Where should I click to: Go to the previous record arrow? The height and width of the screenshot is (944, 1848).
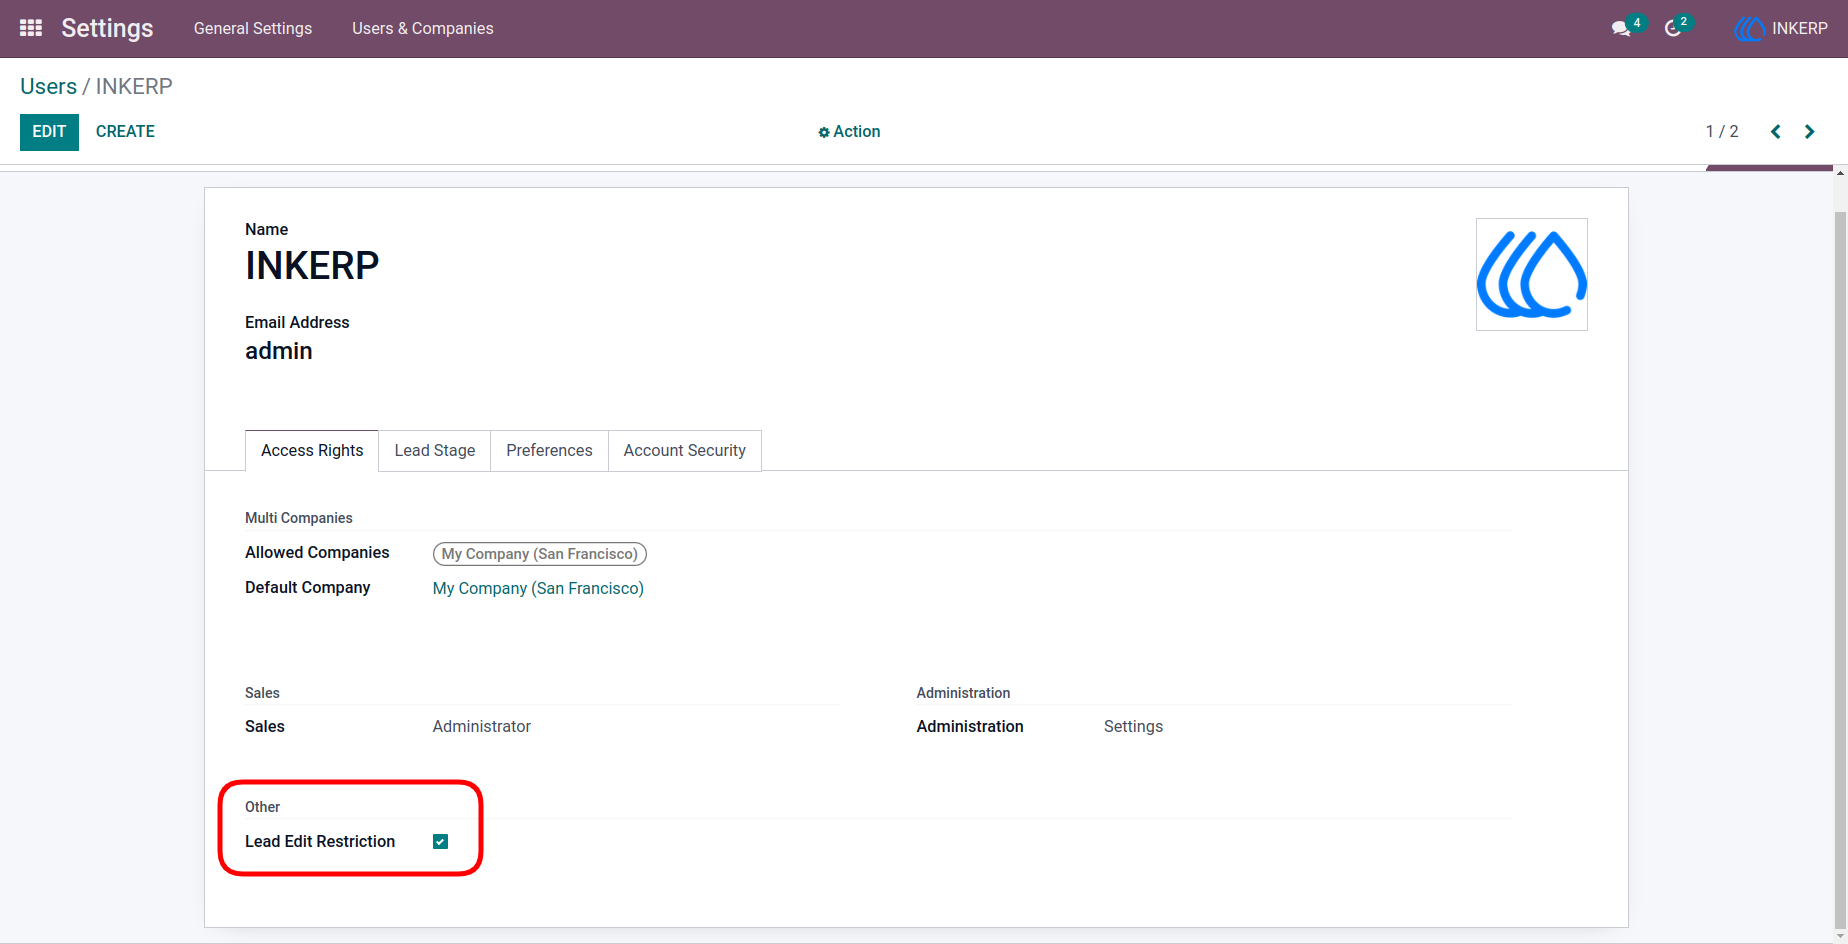(x=1776, y=132)
